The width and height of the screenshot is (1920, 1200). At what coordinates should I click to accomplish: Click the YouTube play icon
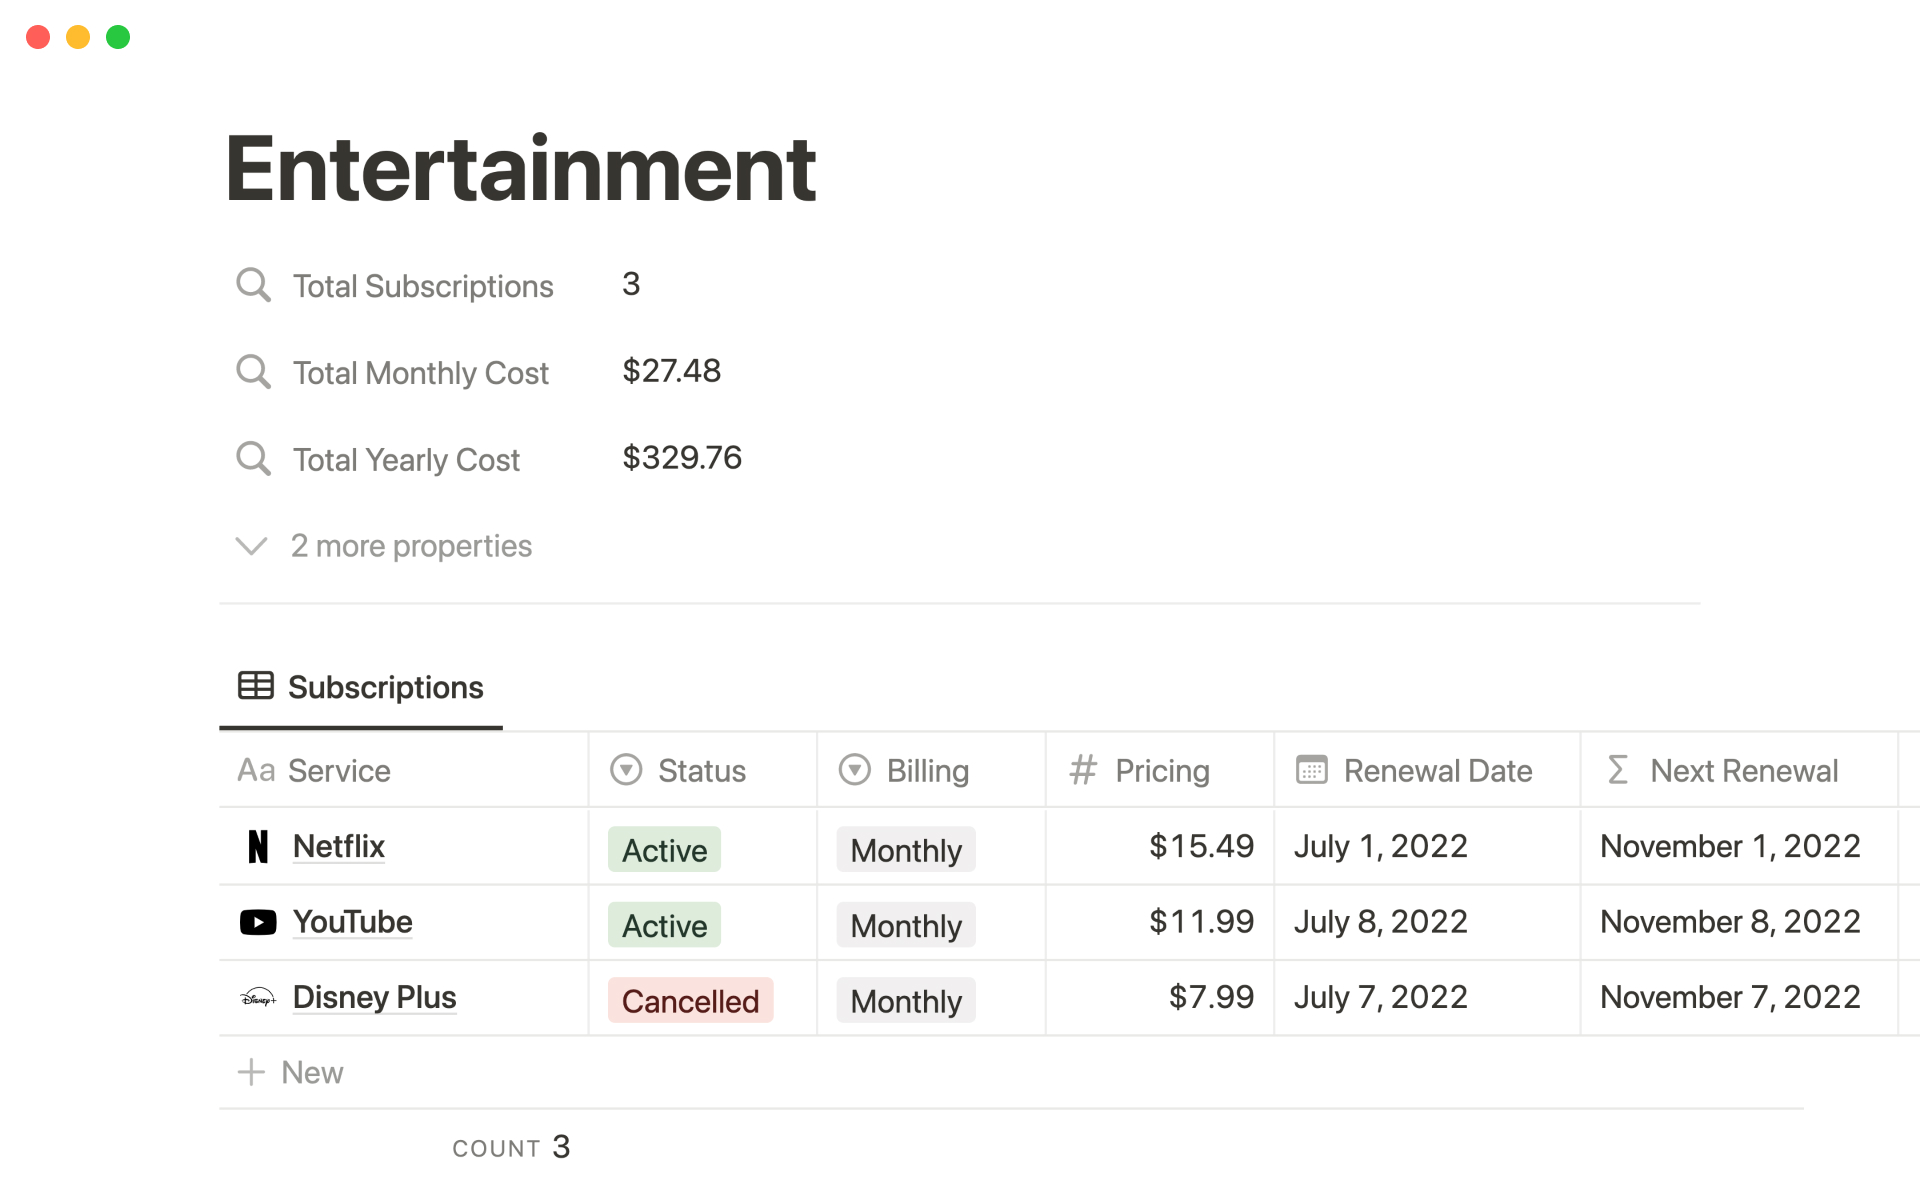coord(258,922)
